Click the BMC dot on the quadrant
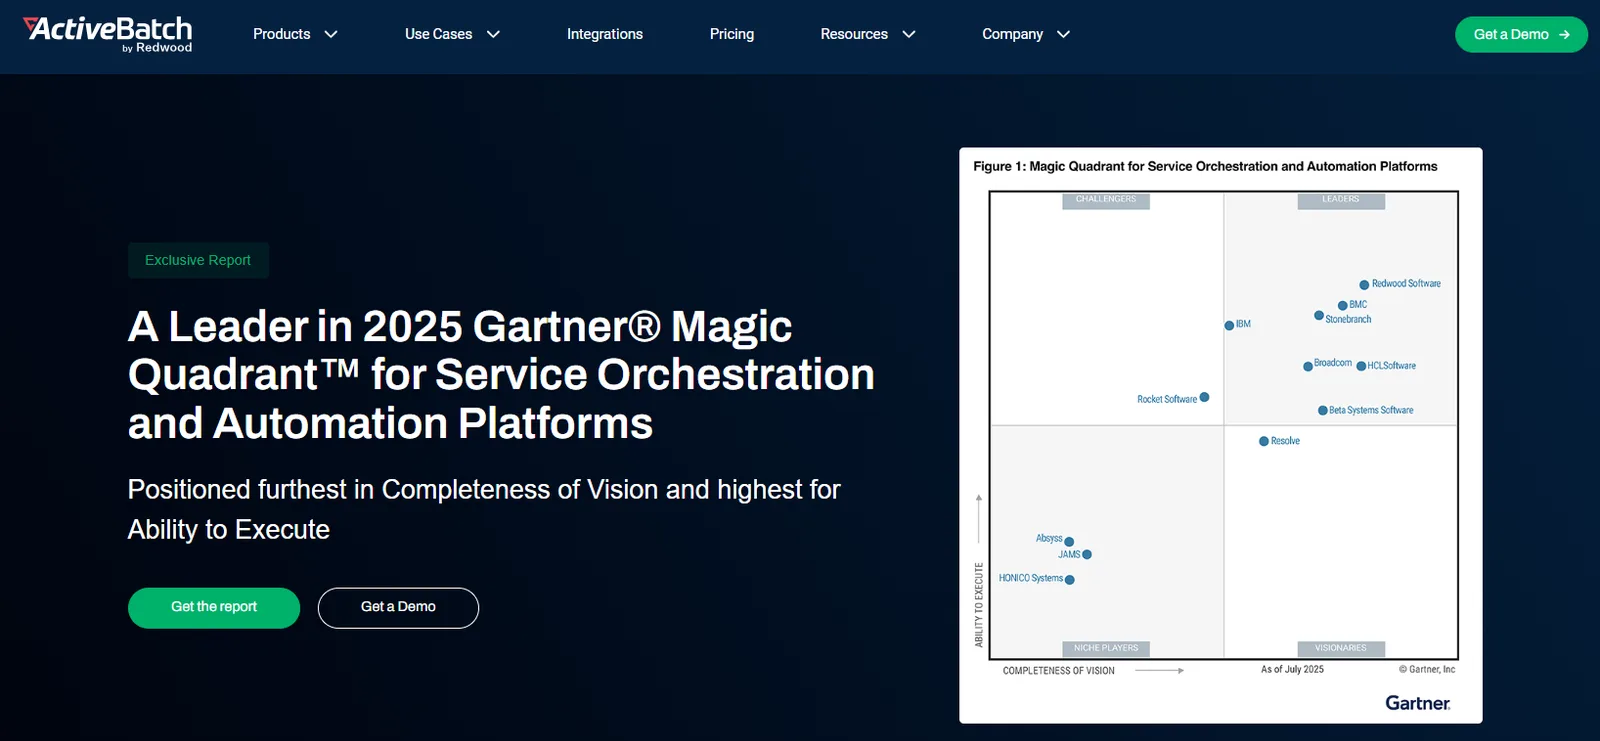 coord(1343,306)
